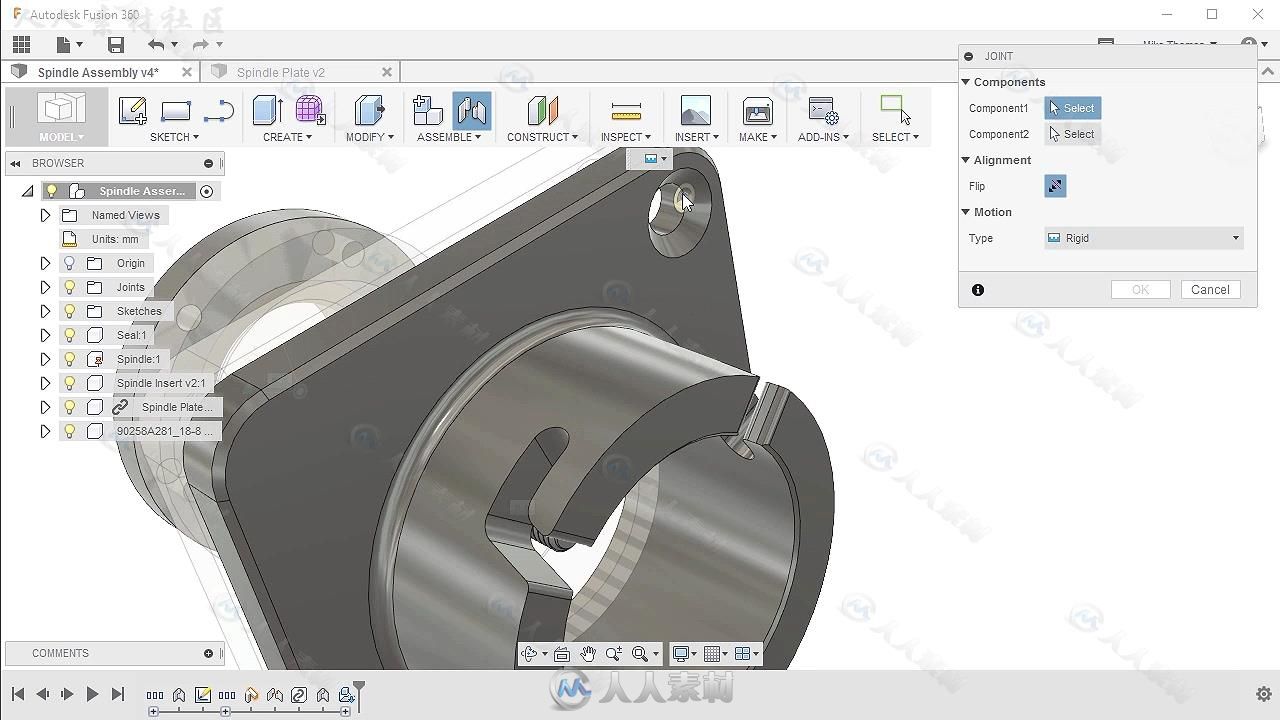Toggle visibility bulb of 90258A281 component

(69, 431)
